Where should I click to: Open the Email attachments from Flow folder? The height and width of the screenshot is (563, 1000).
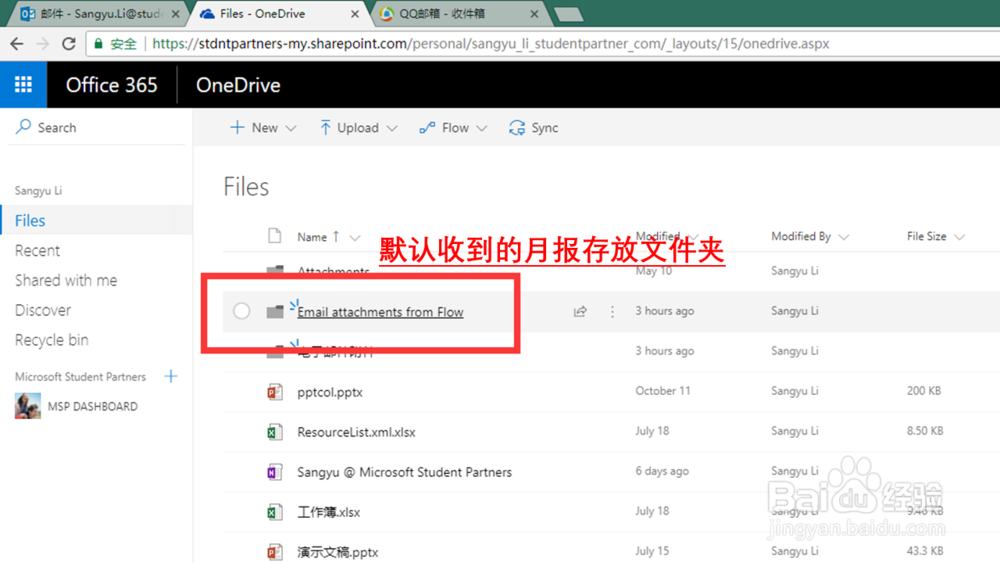(380, 312)
